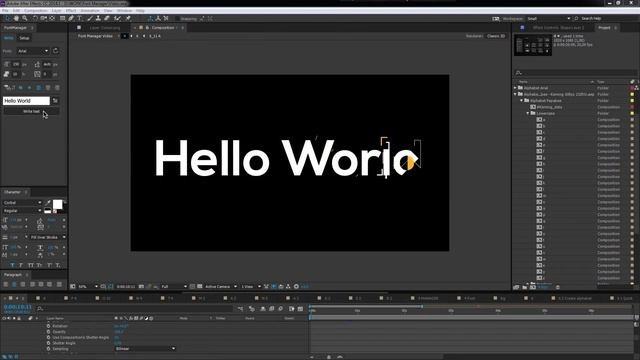Select the Brush tool

tap(90, 18)
